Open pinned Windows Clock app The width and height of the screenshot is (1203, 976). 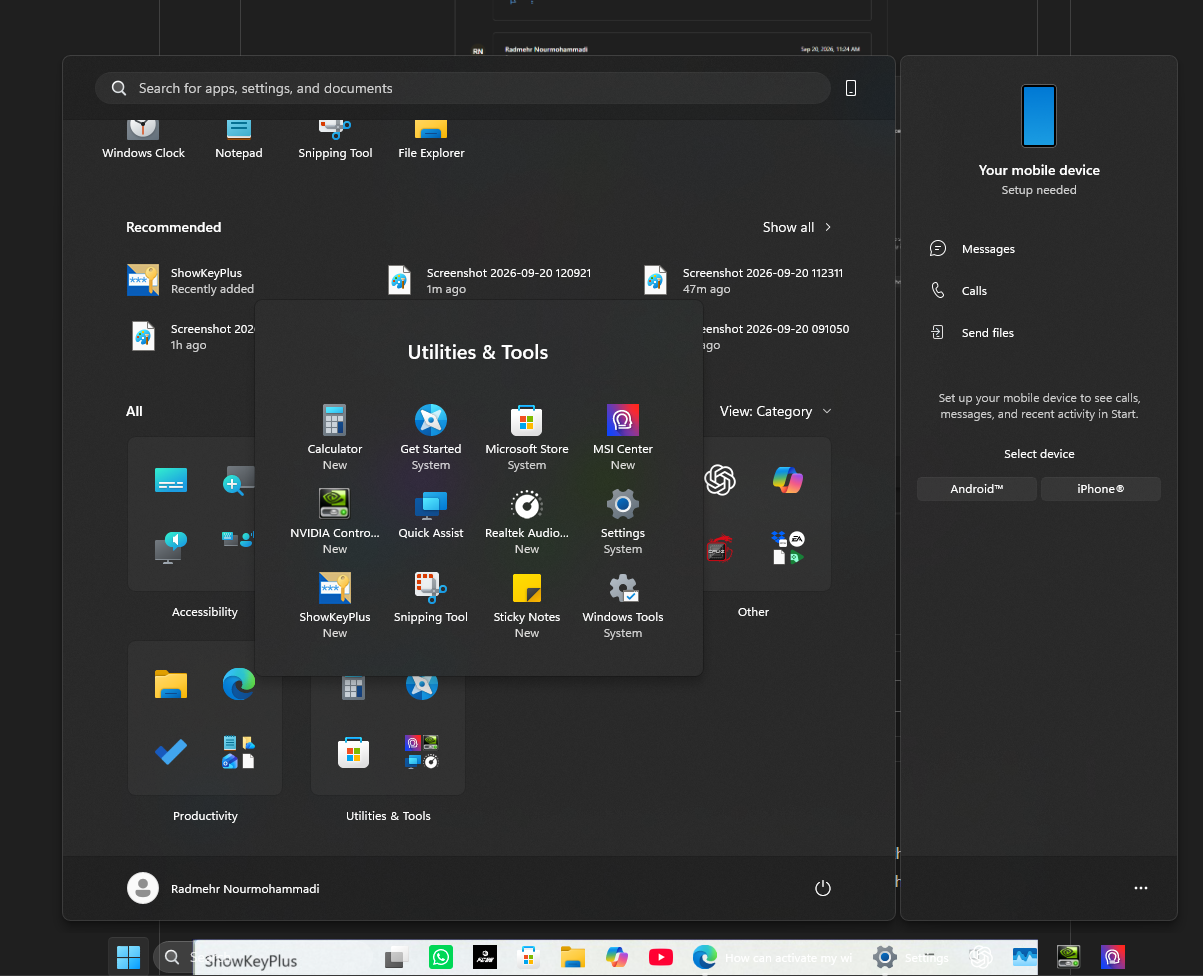[144, 137]
